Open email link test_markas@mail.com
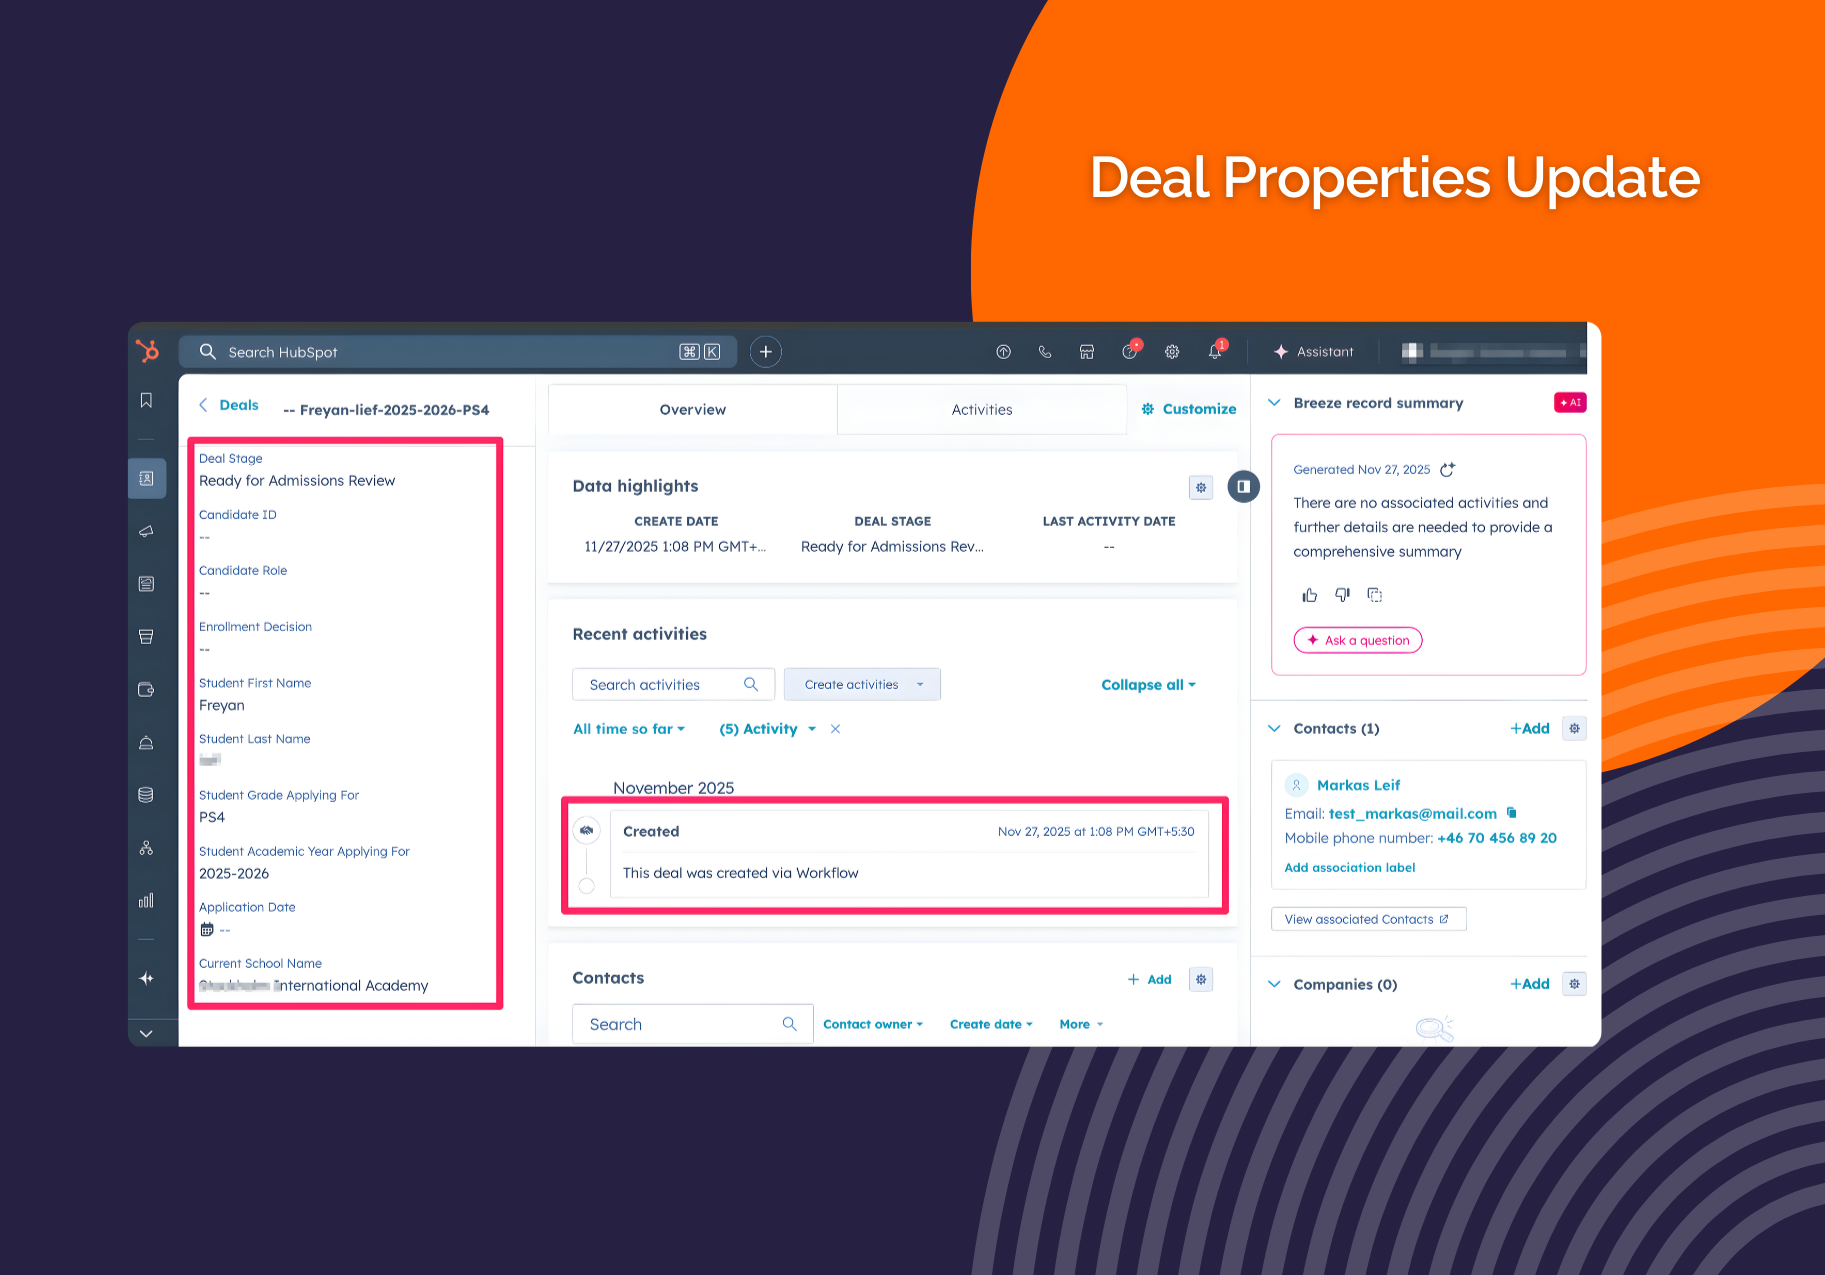This screenshot has height=1275, width=1825. 1411,813
